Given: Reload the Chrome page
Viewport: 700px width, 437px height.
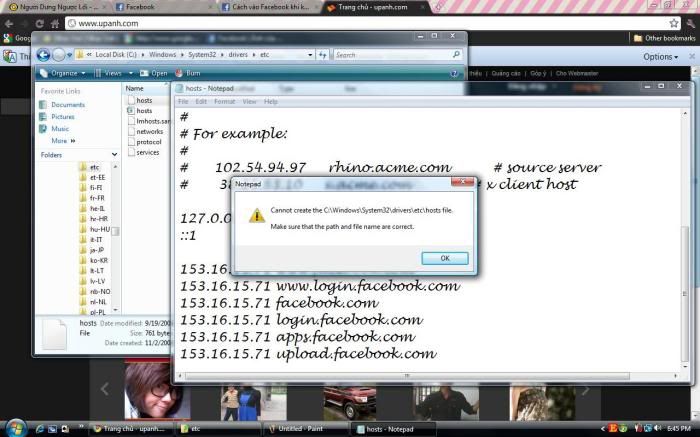Looking at the screenshot, I should pos(40,23).
